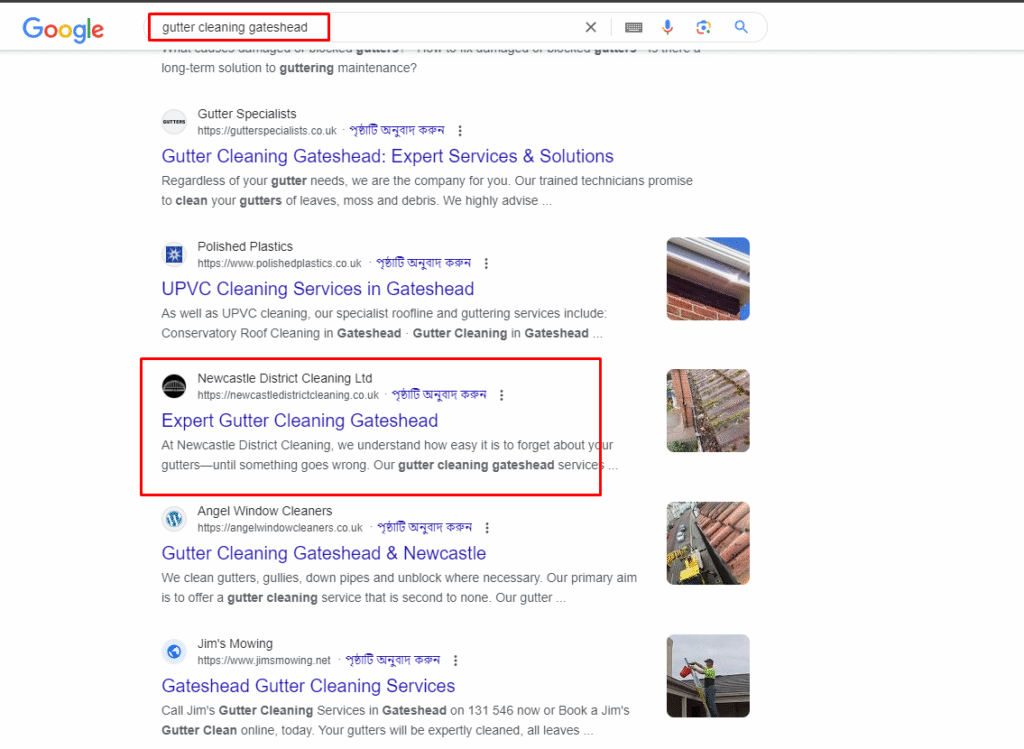Click the www.jimsmowing.net URL
The image size is (1024, 749).
(x=264, y=660)
